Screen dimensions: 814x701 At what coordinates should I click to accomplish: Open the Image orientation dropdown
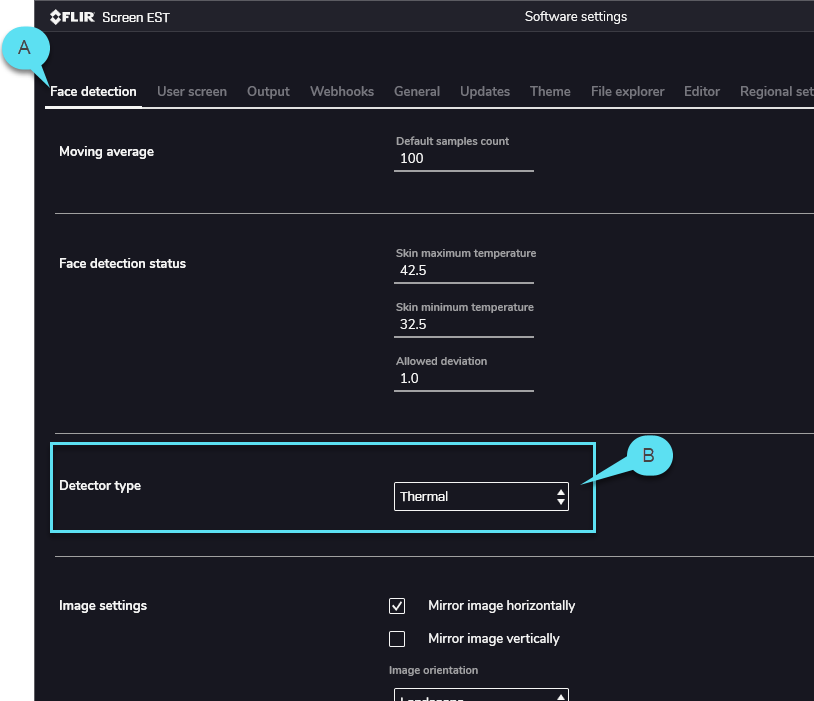[x=481, y=694]
